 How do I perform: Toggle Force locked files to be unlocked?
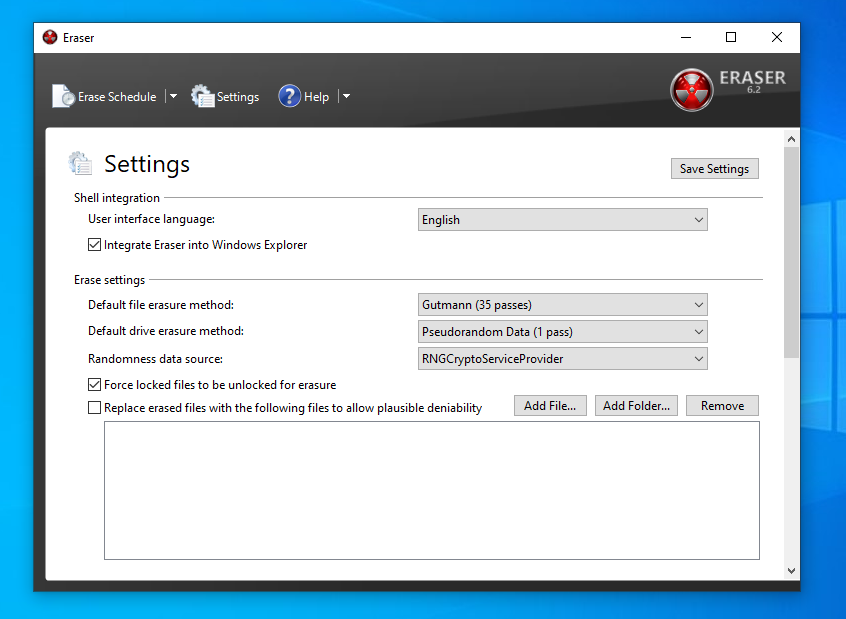click(x=95, y=385)
